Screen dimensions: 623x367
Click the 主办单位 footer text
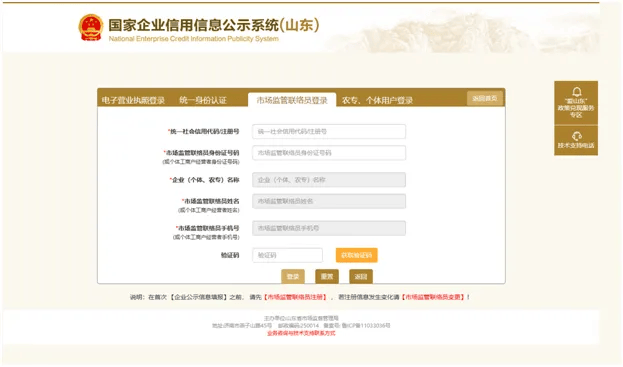[x=301, y=318]
